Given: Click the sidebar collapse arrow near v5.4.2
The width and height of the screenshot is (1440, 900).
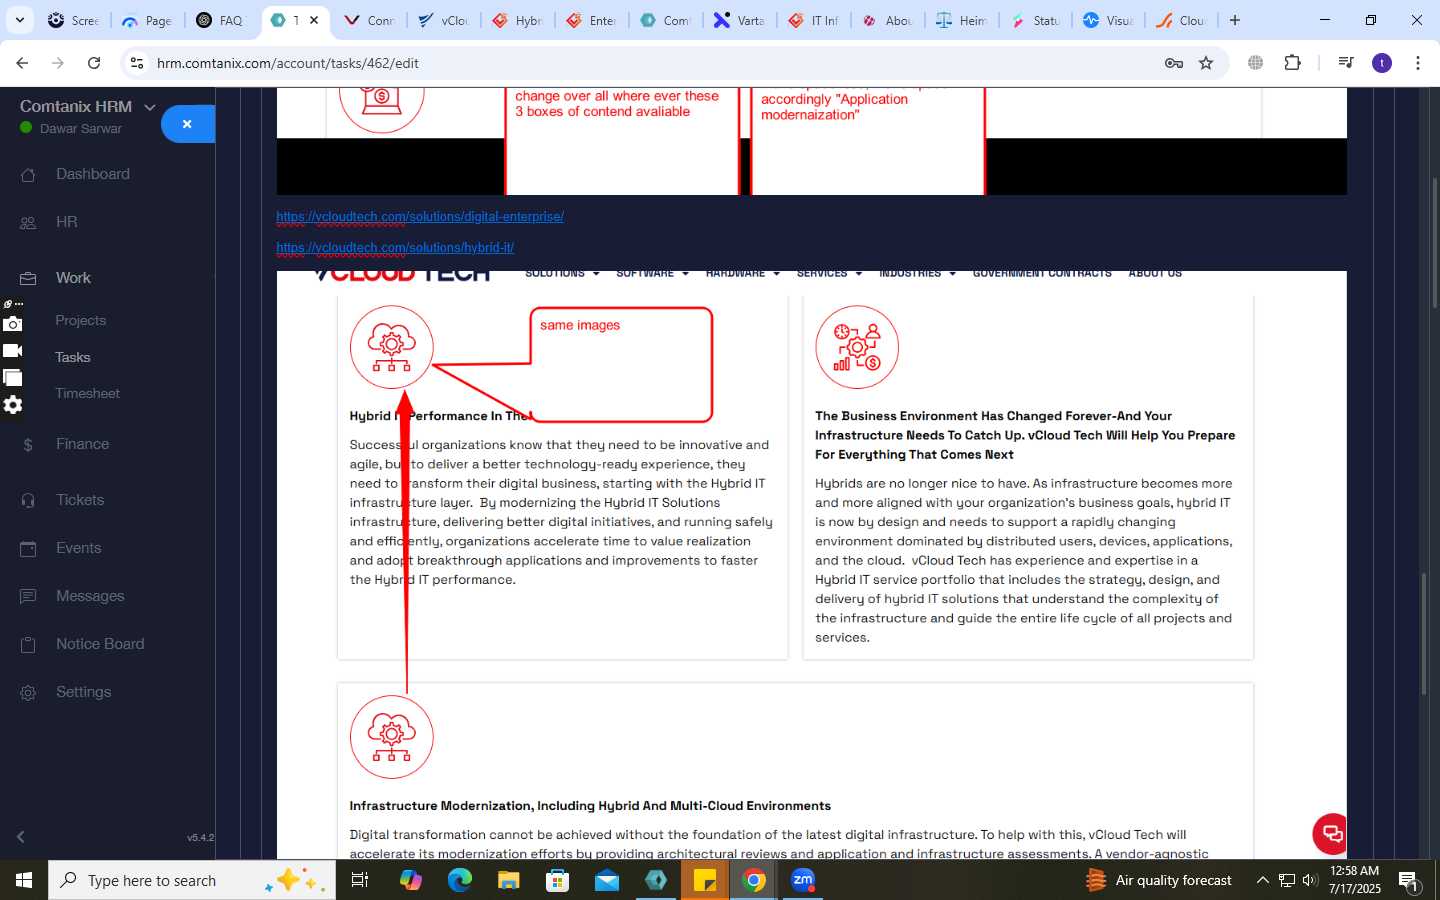Looking at the screenshot, I should click(21, 837).
